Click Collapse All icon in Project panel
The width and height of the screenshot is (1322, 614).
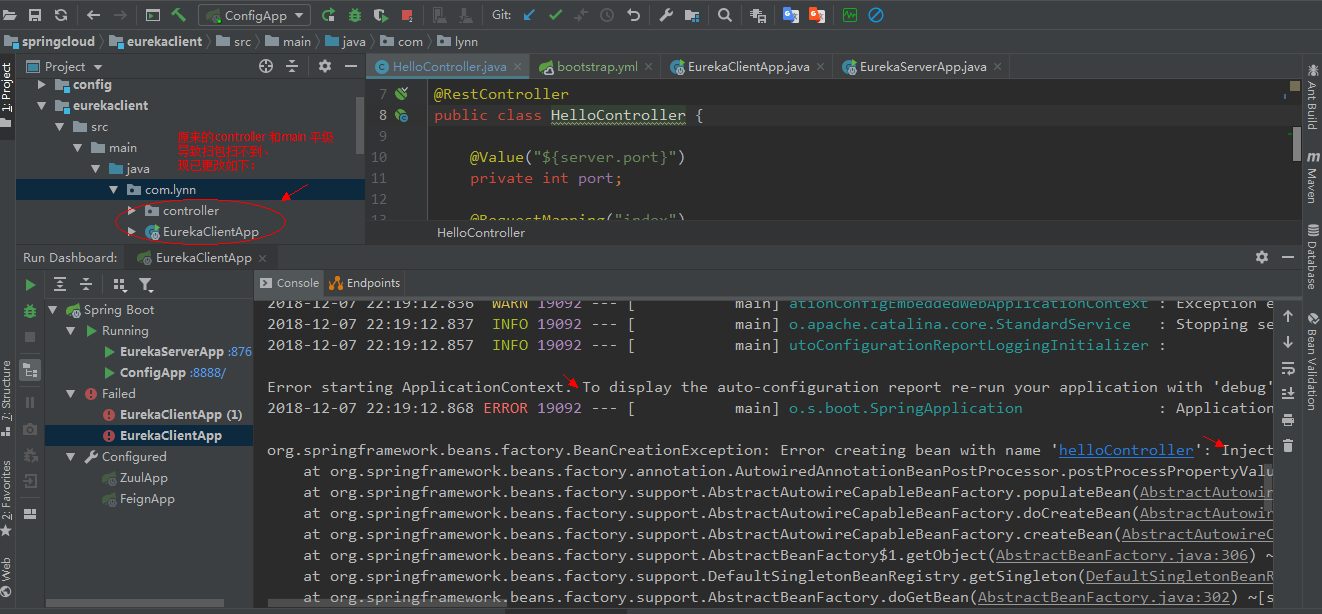point(292,66)
